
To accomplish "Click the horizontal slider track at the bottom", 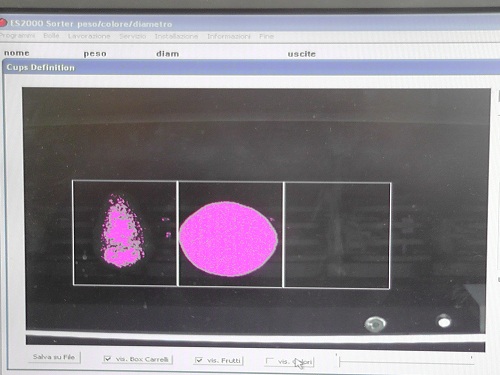I will [x=405, y=361].
